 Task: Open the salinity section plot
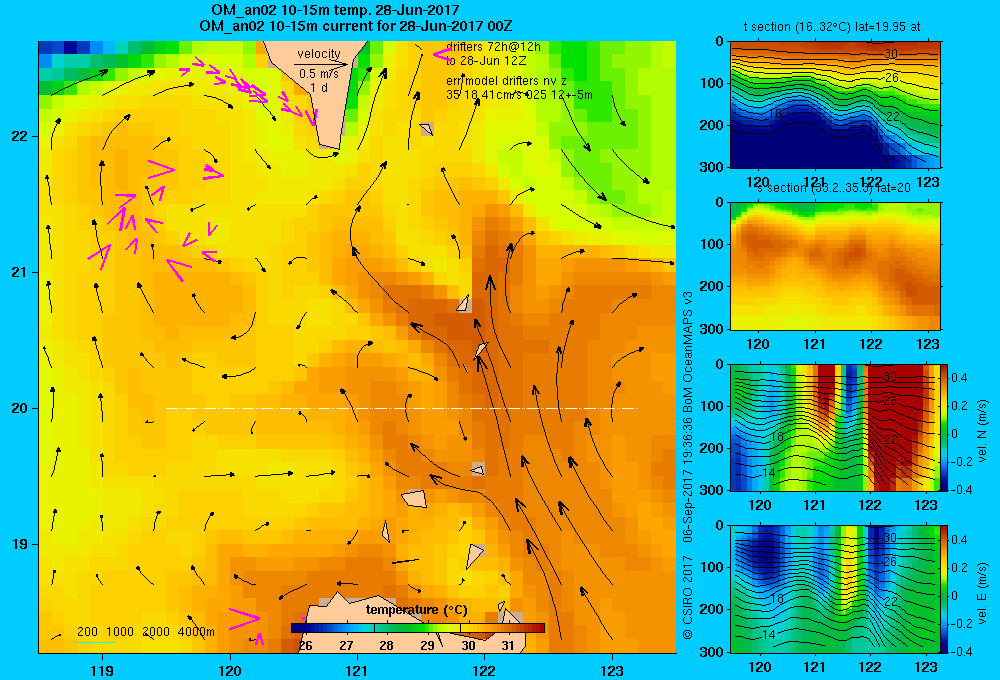835,266
